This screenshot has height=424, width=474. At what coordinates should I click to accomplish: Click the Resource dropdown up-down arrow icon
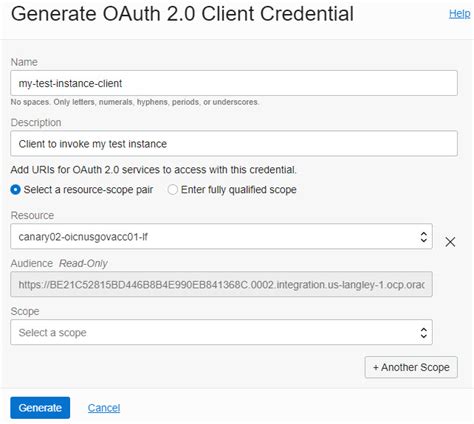pyautogui.click(x=423, y=237)
